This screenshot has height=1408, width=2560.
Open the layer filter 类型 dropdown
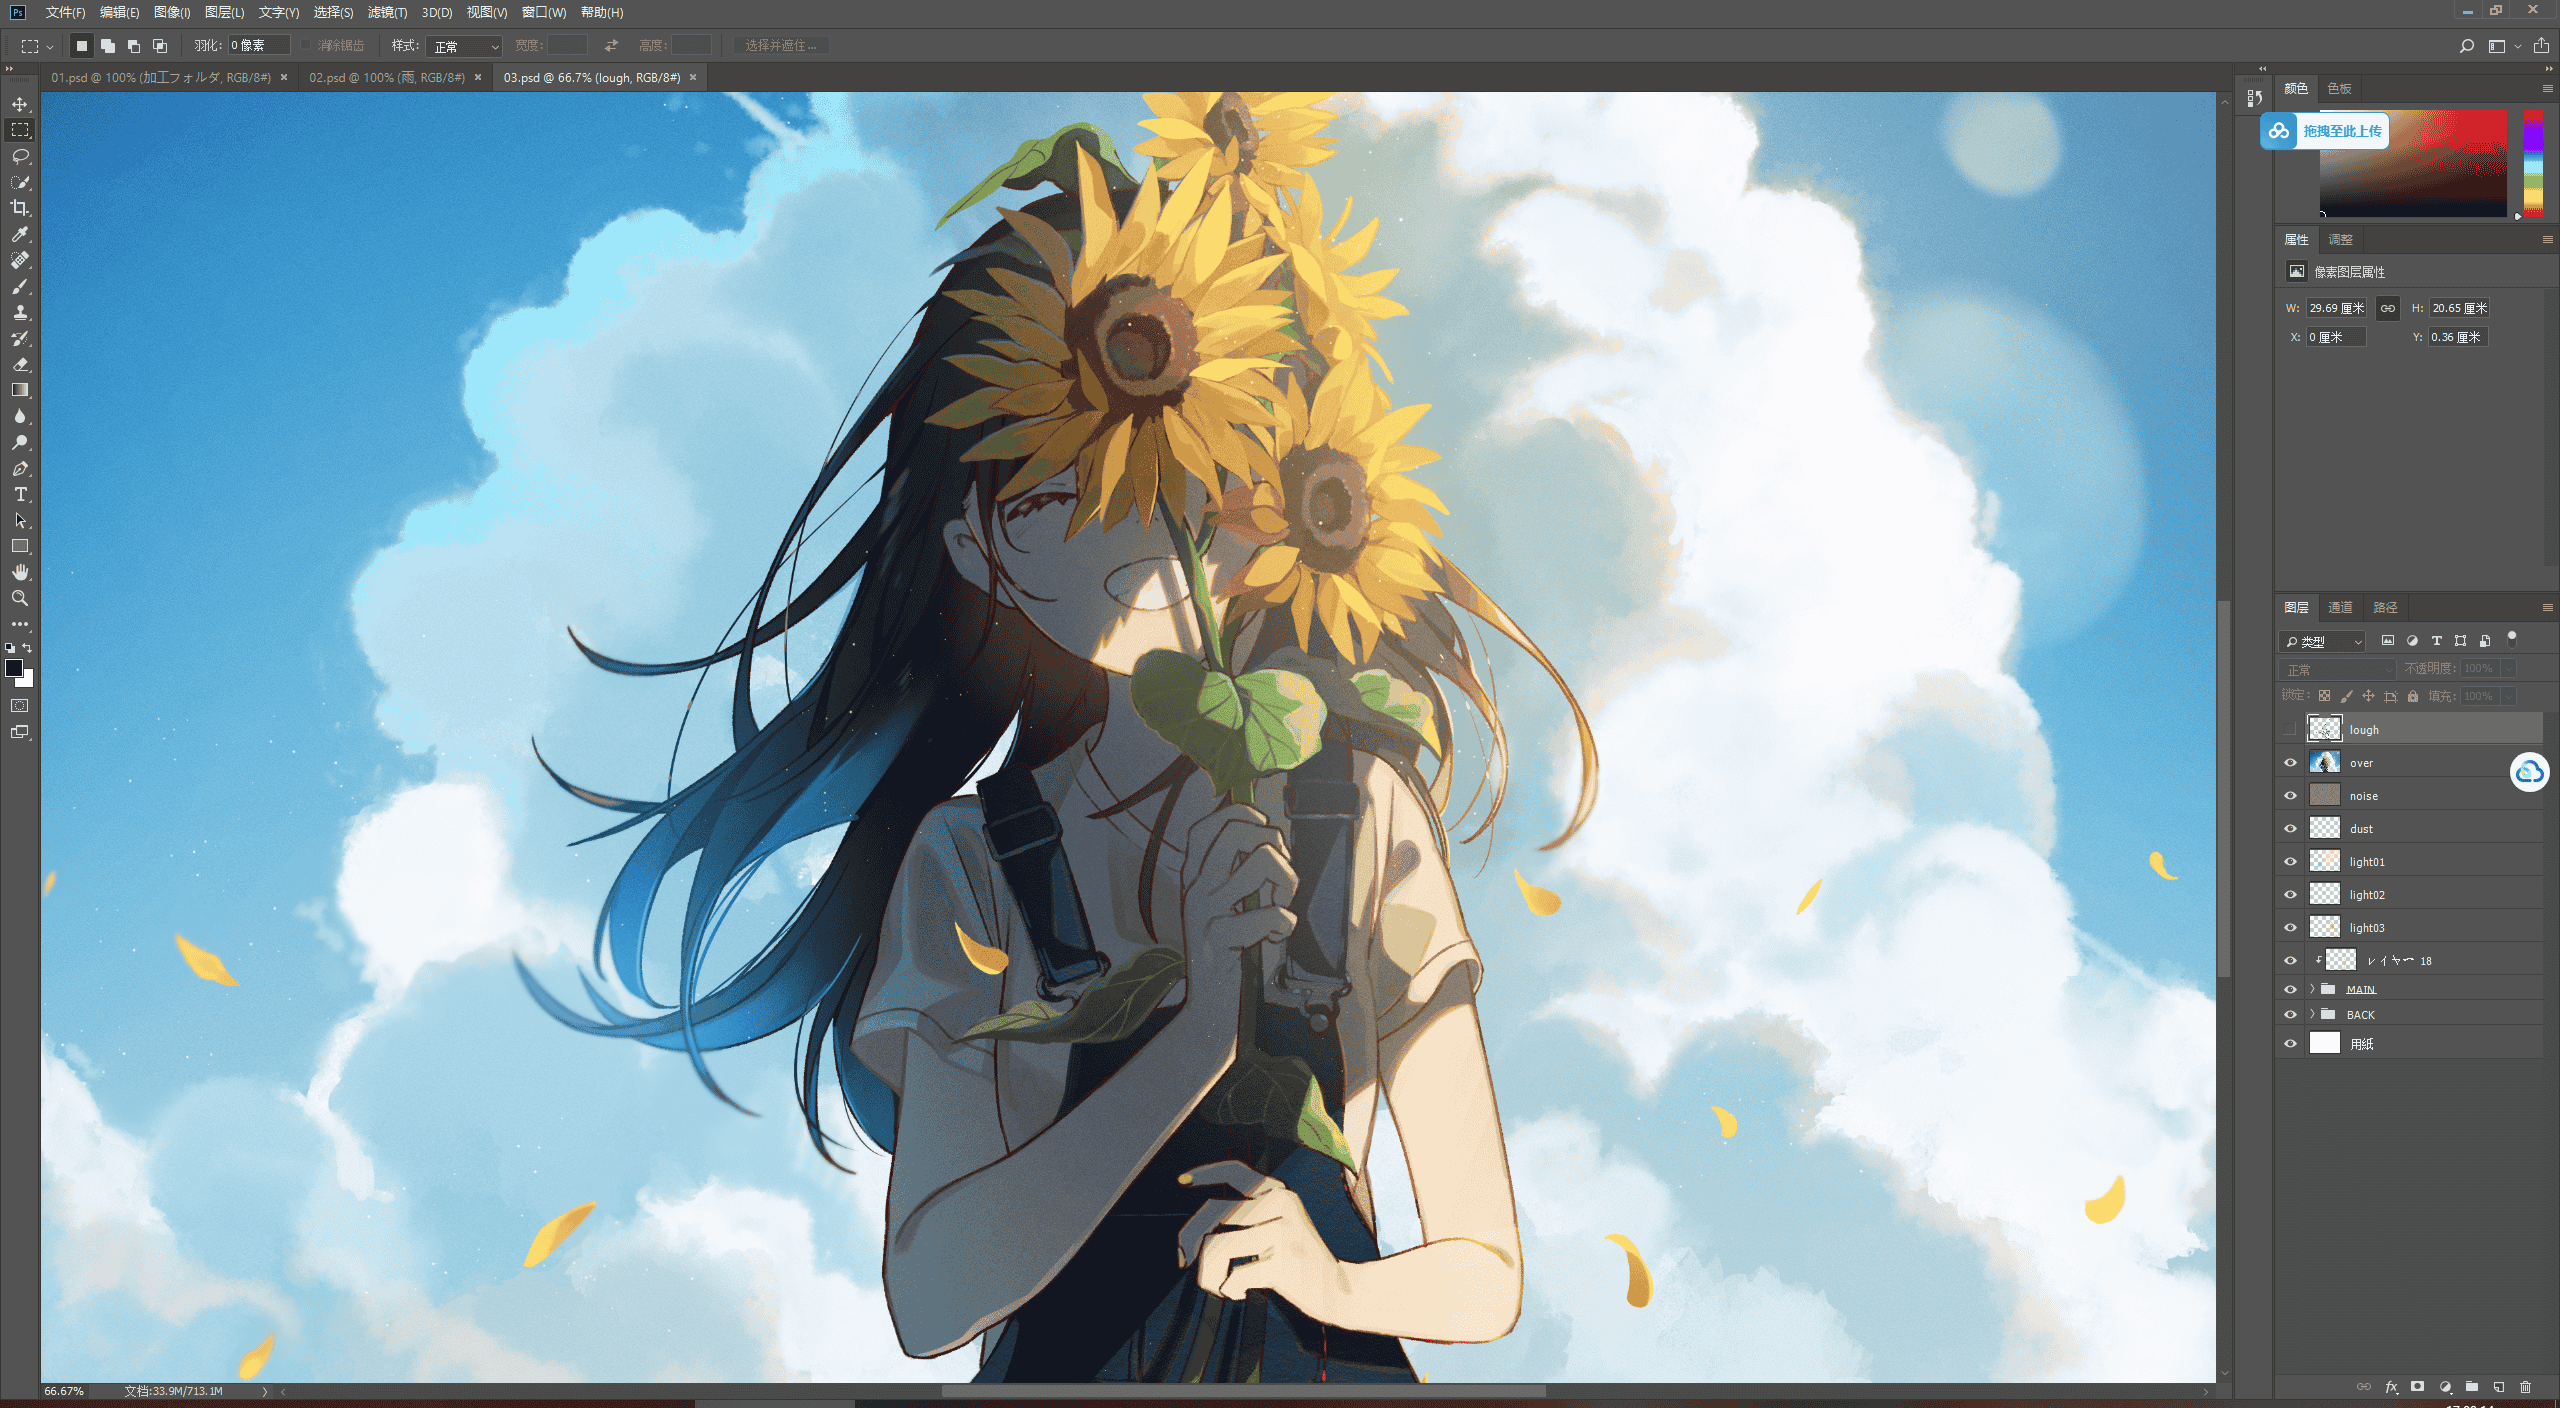[x=2323, y=641]
